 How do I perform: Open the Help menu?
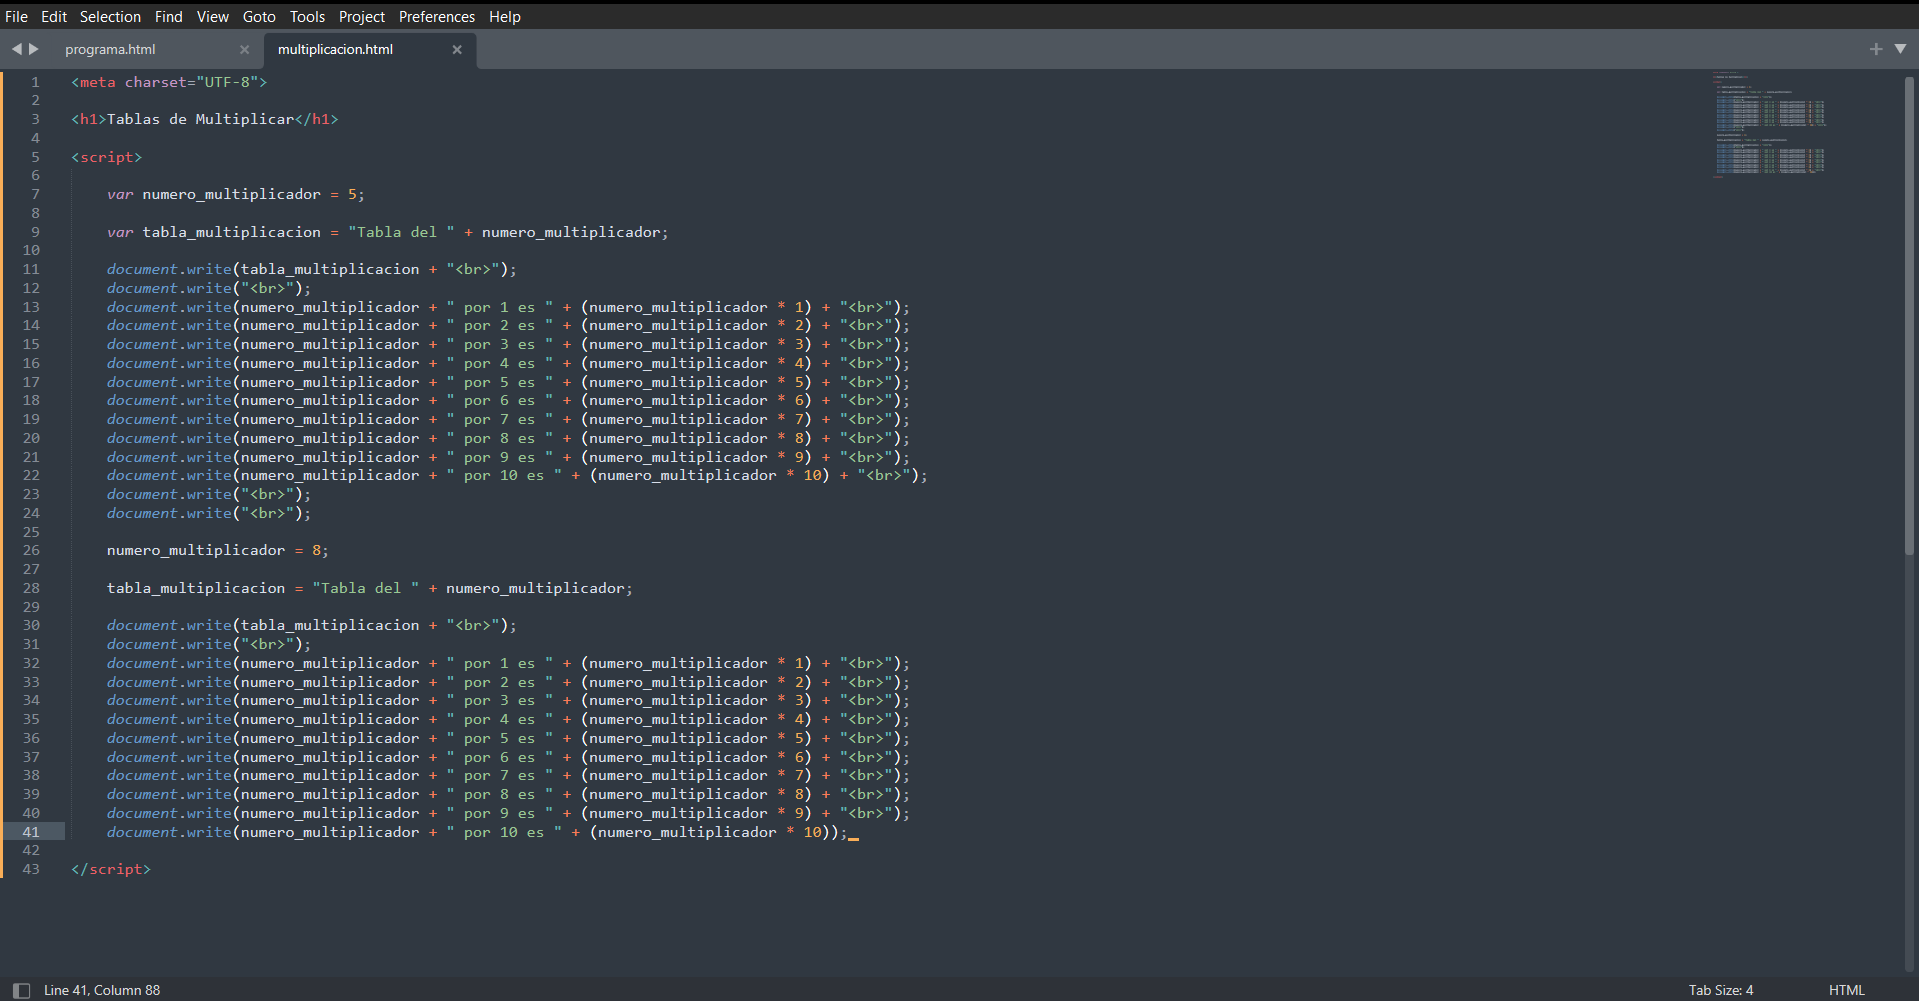pos(505,17)
